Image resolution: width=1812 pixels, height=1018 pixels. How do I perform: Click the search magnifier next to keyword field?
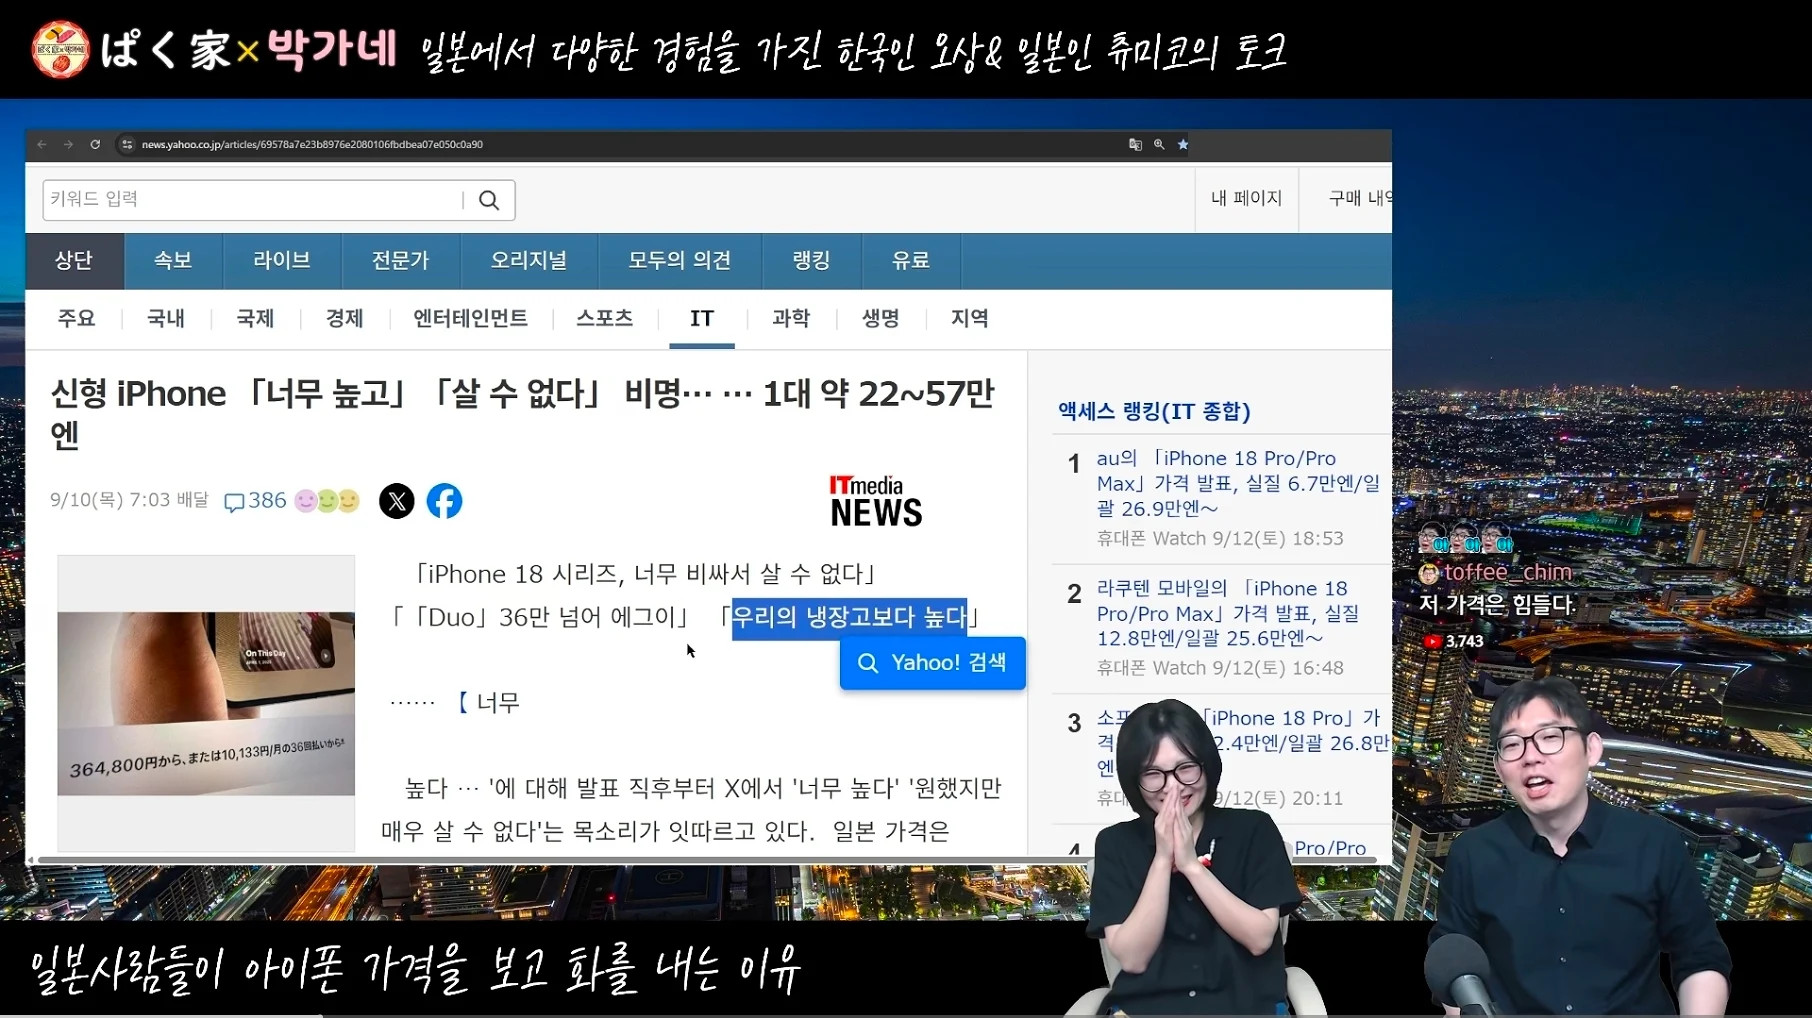pos(489,200)
